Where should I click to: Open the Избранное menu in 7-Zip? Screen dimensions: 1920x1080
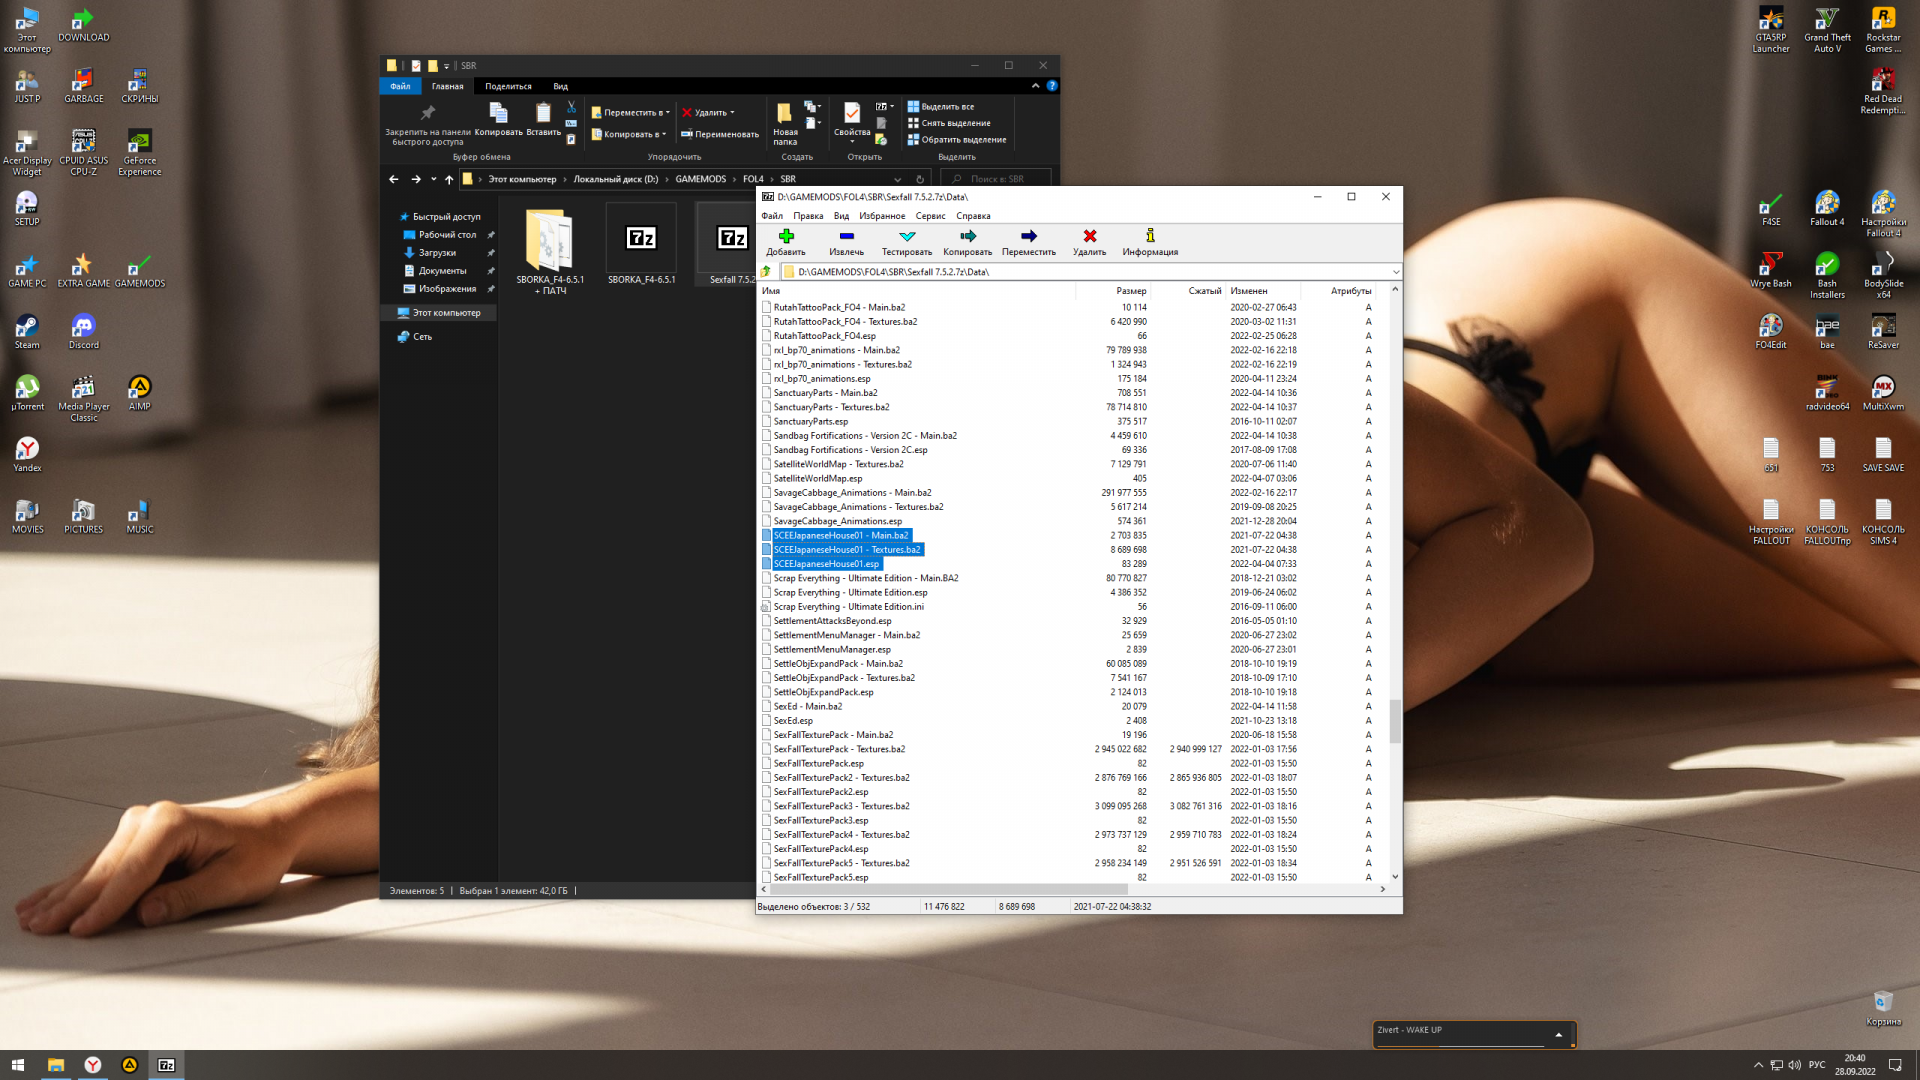point(882,216)
